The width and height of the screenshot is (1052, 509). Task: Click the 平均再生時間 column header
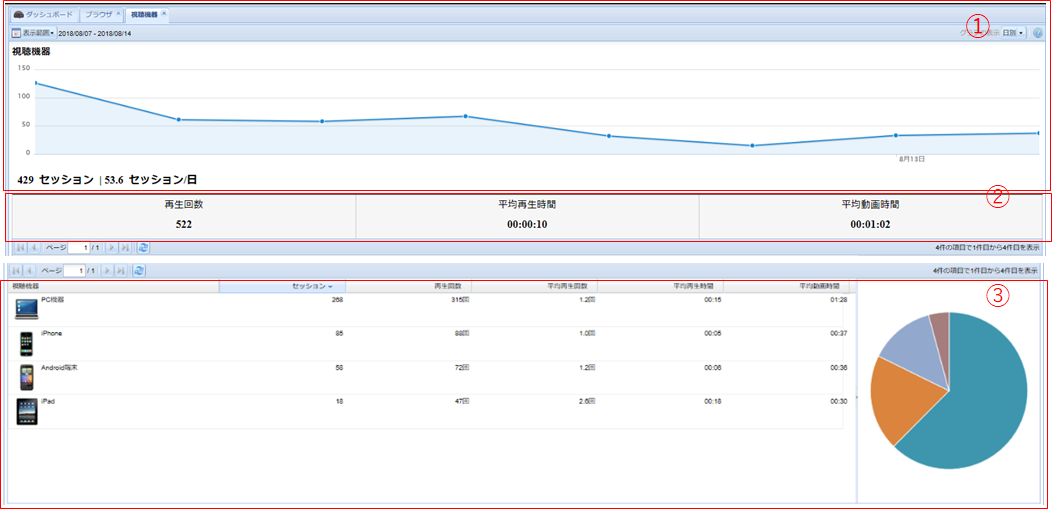660,286
